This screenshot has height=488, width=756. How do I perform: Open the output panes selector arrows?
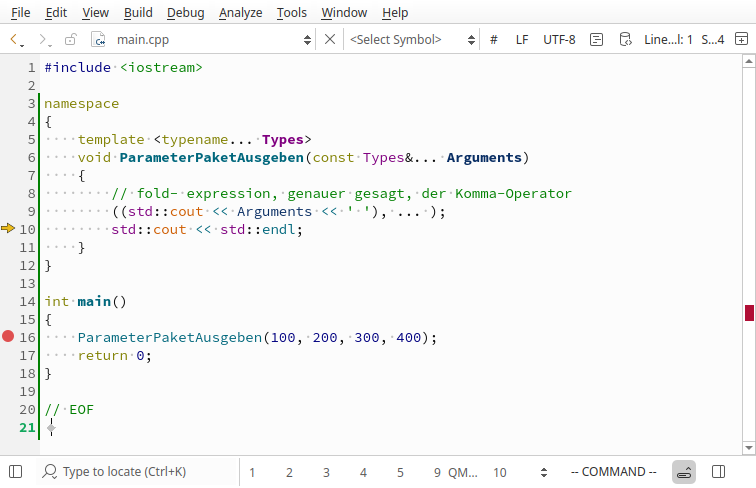pos(544,473)
